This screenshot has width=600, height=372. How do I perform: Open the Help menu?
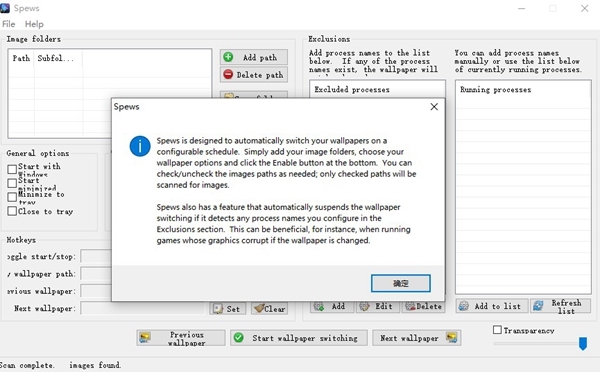[x=34, y=24]
